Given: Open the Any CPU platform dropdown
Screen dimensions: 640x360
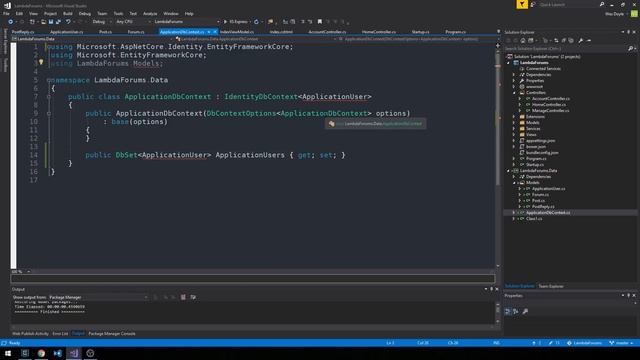Looking at the screenshot, I should tap(133, 22).
